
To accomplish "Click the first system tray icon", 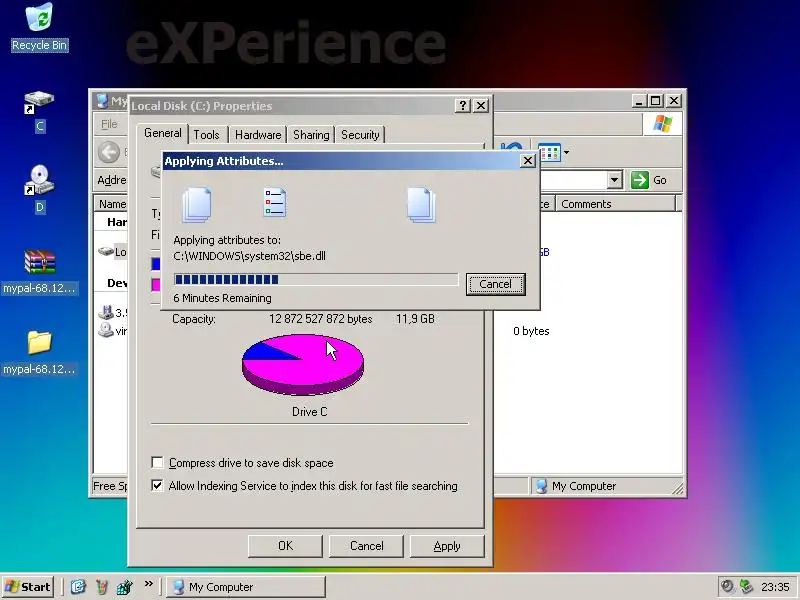I will [x=728, y=587].
